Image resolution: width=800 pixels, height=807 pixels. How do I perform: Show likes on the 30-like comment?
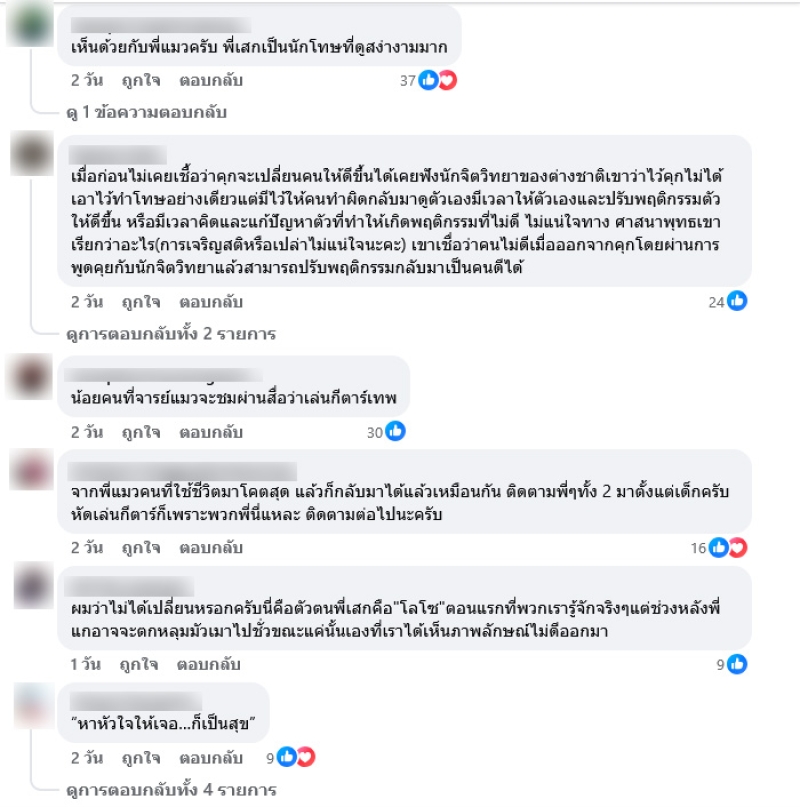[x=386, y=432]
